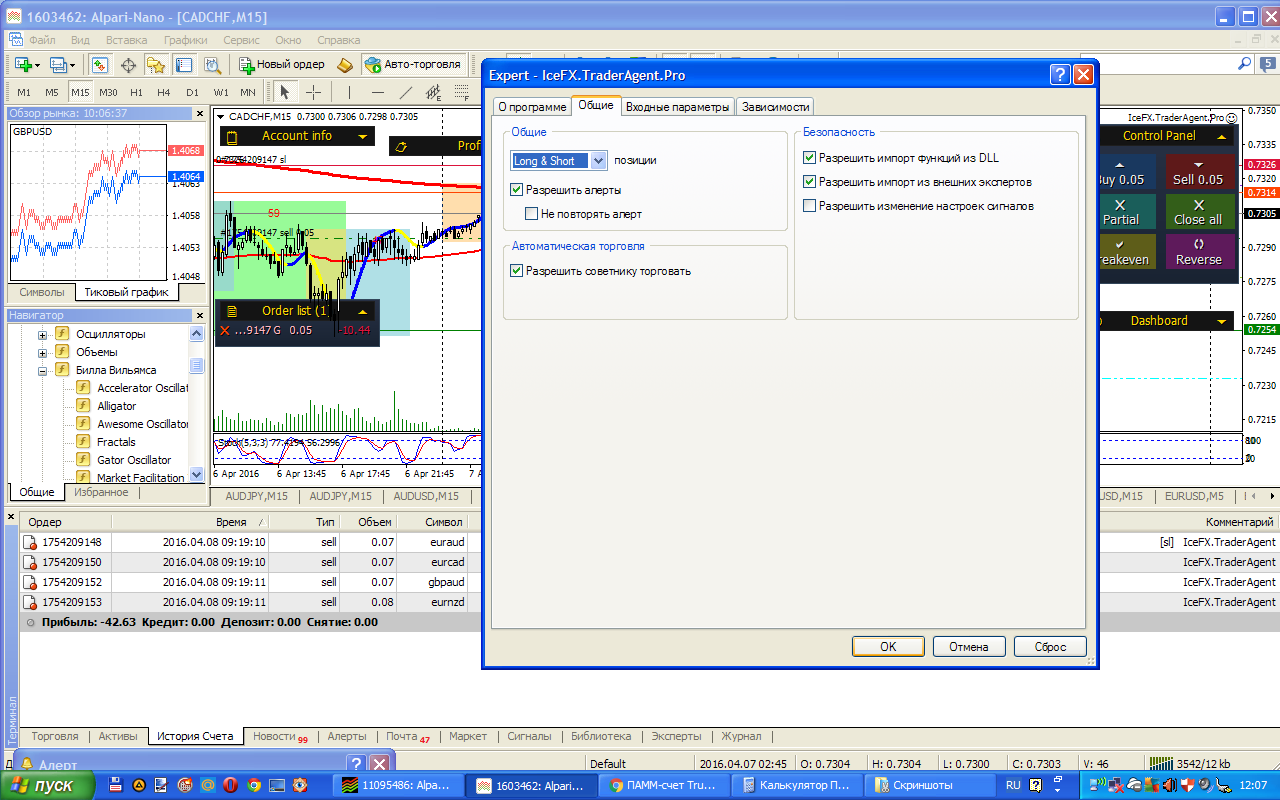Click the help question-mark icon in Expert dialog
1280x800 pixels.
pos(1060,75)
